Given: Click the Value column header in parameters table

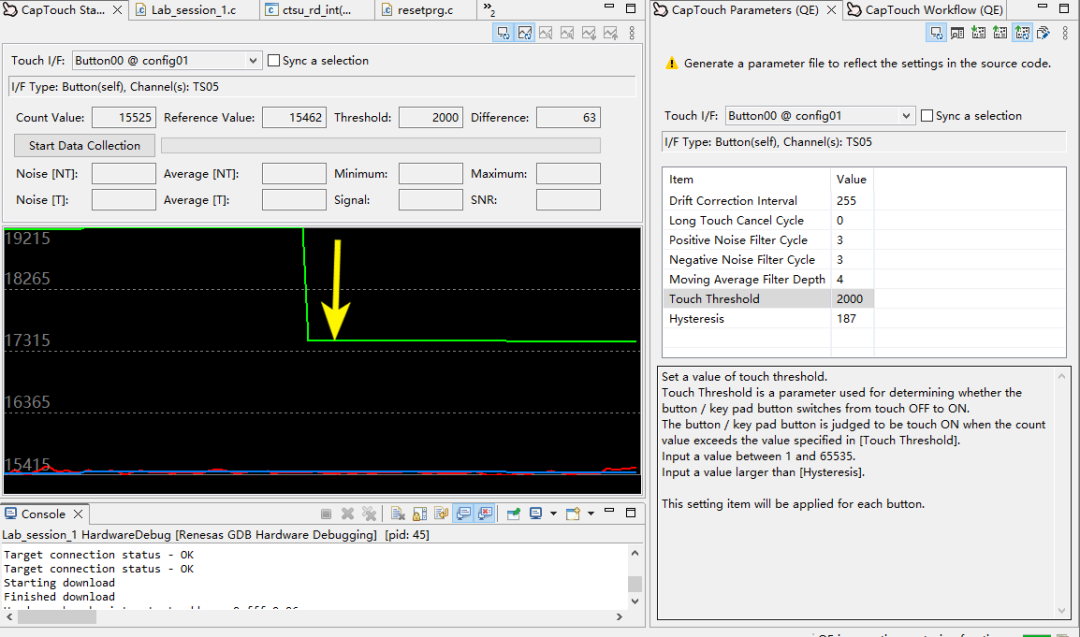Looking at the screenshot, I should [x=852, y=179].
